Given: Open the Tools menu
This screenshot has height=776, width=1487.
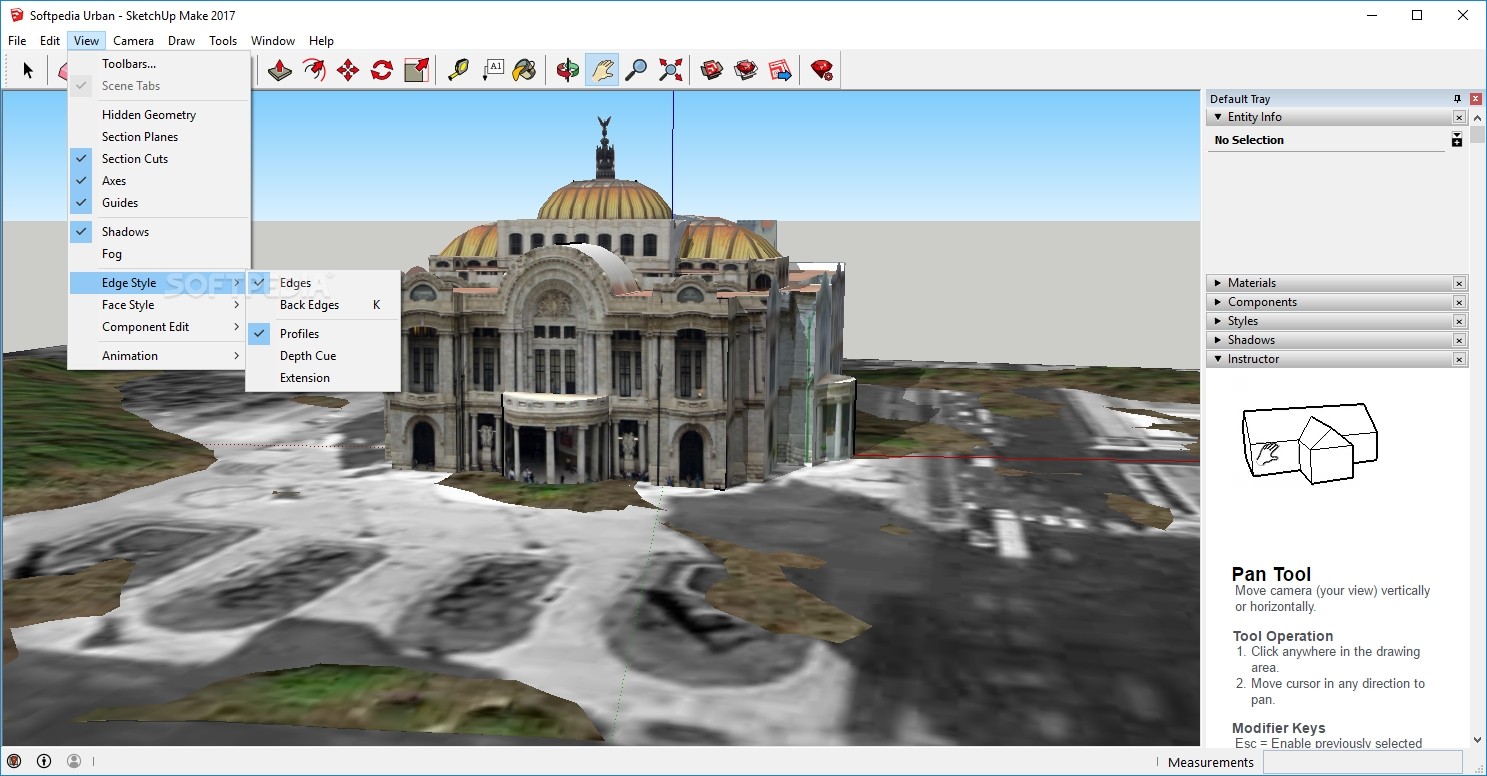Looking at the screenshot, I should click(223, 41).
